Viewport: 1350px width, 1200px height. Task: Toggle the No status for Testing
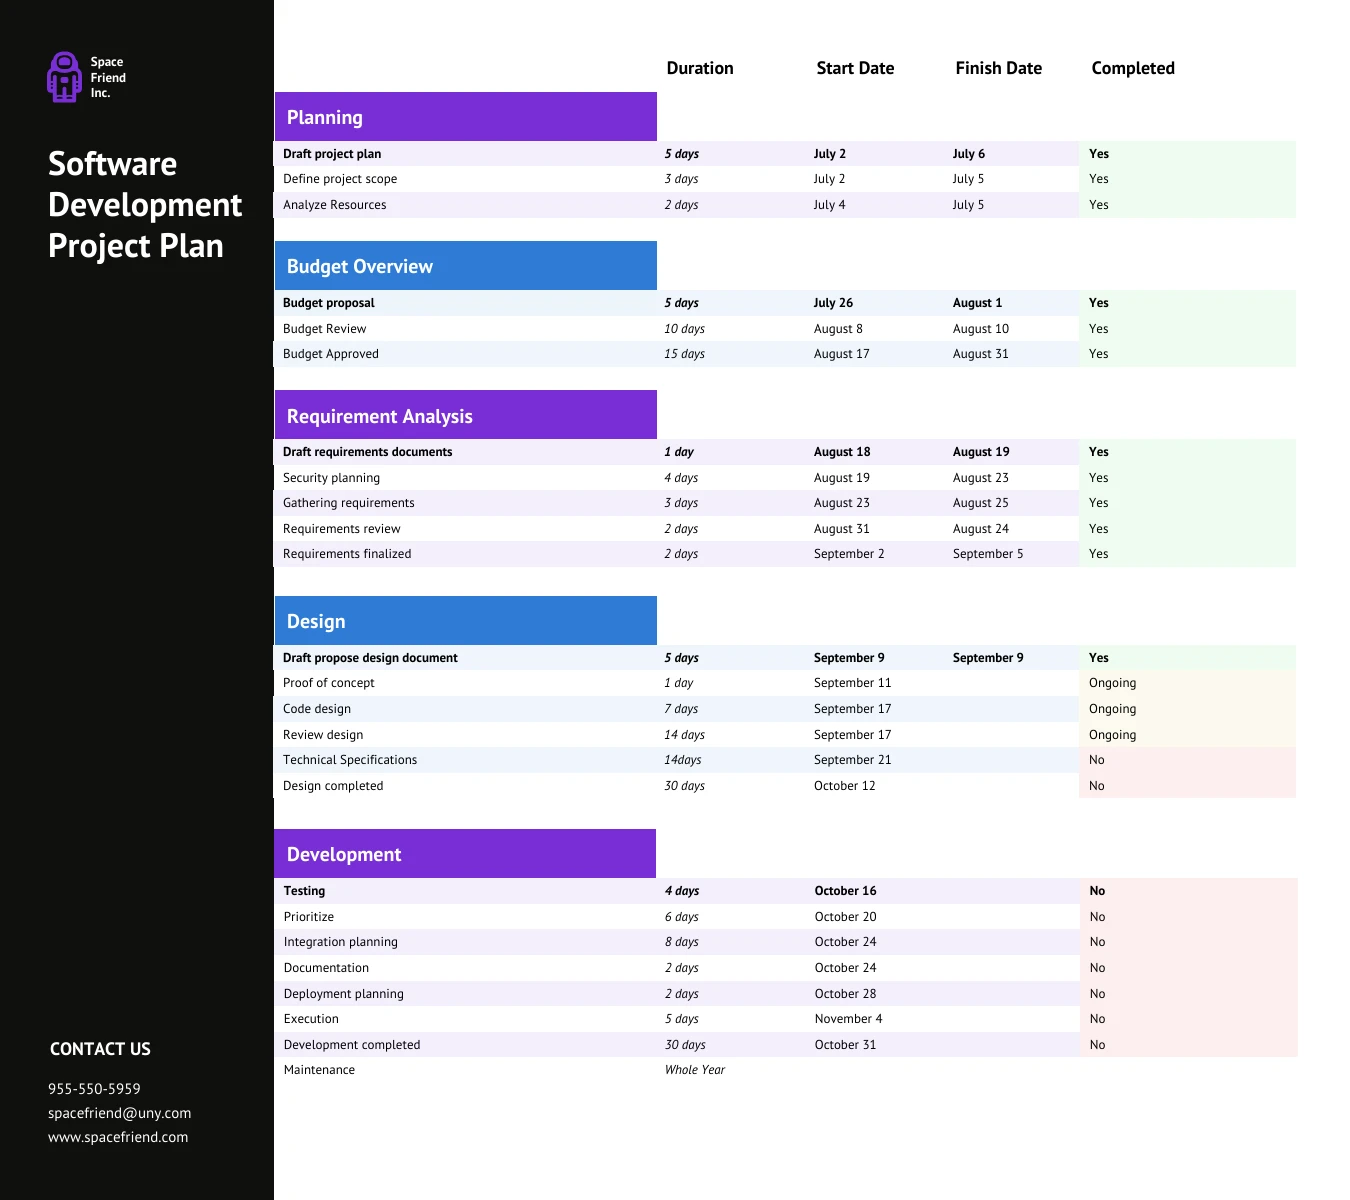click(1097, 891)
